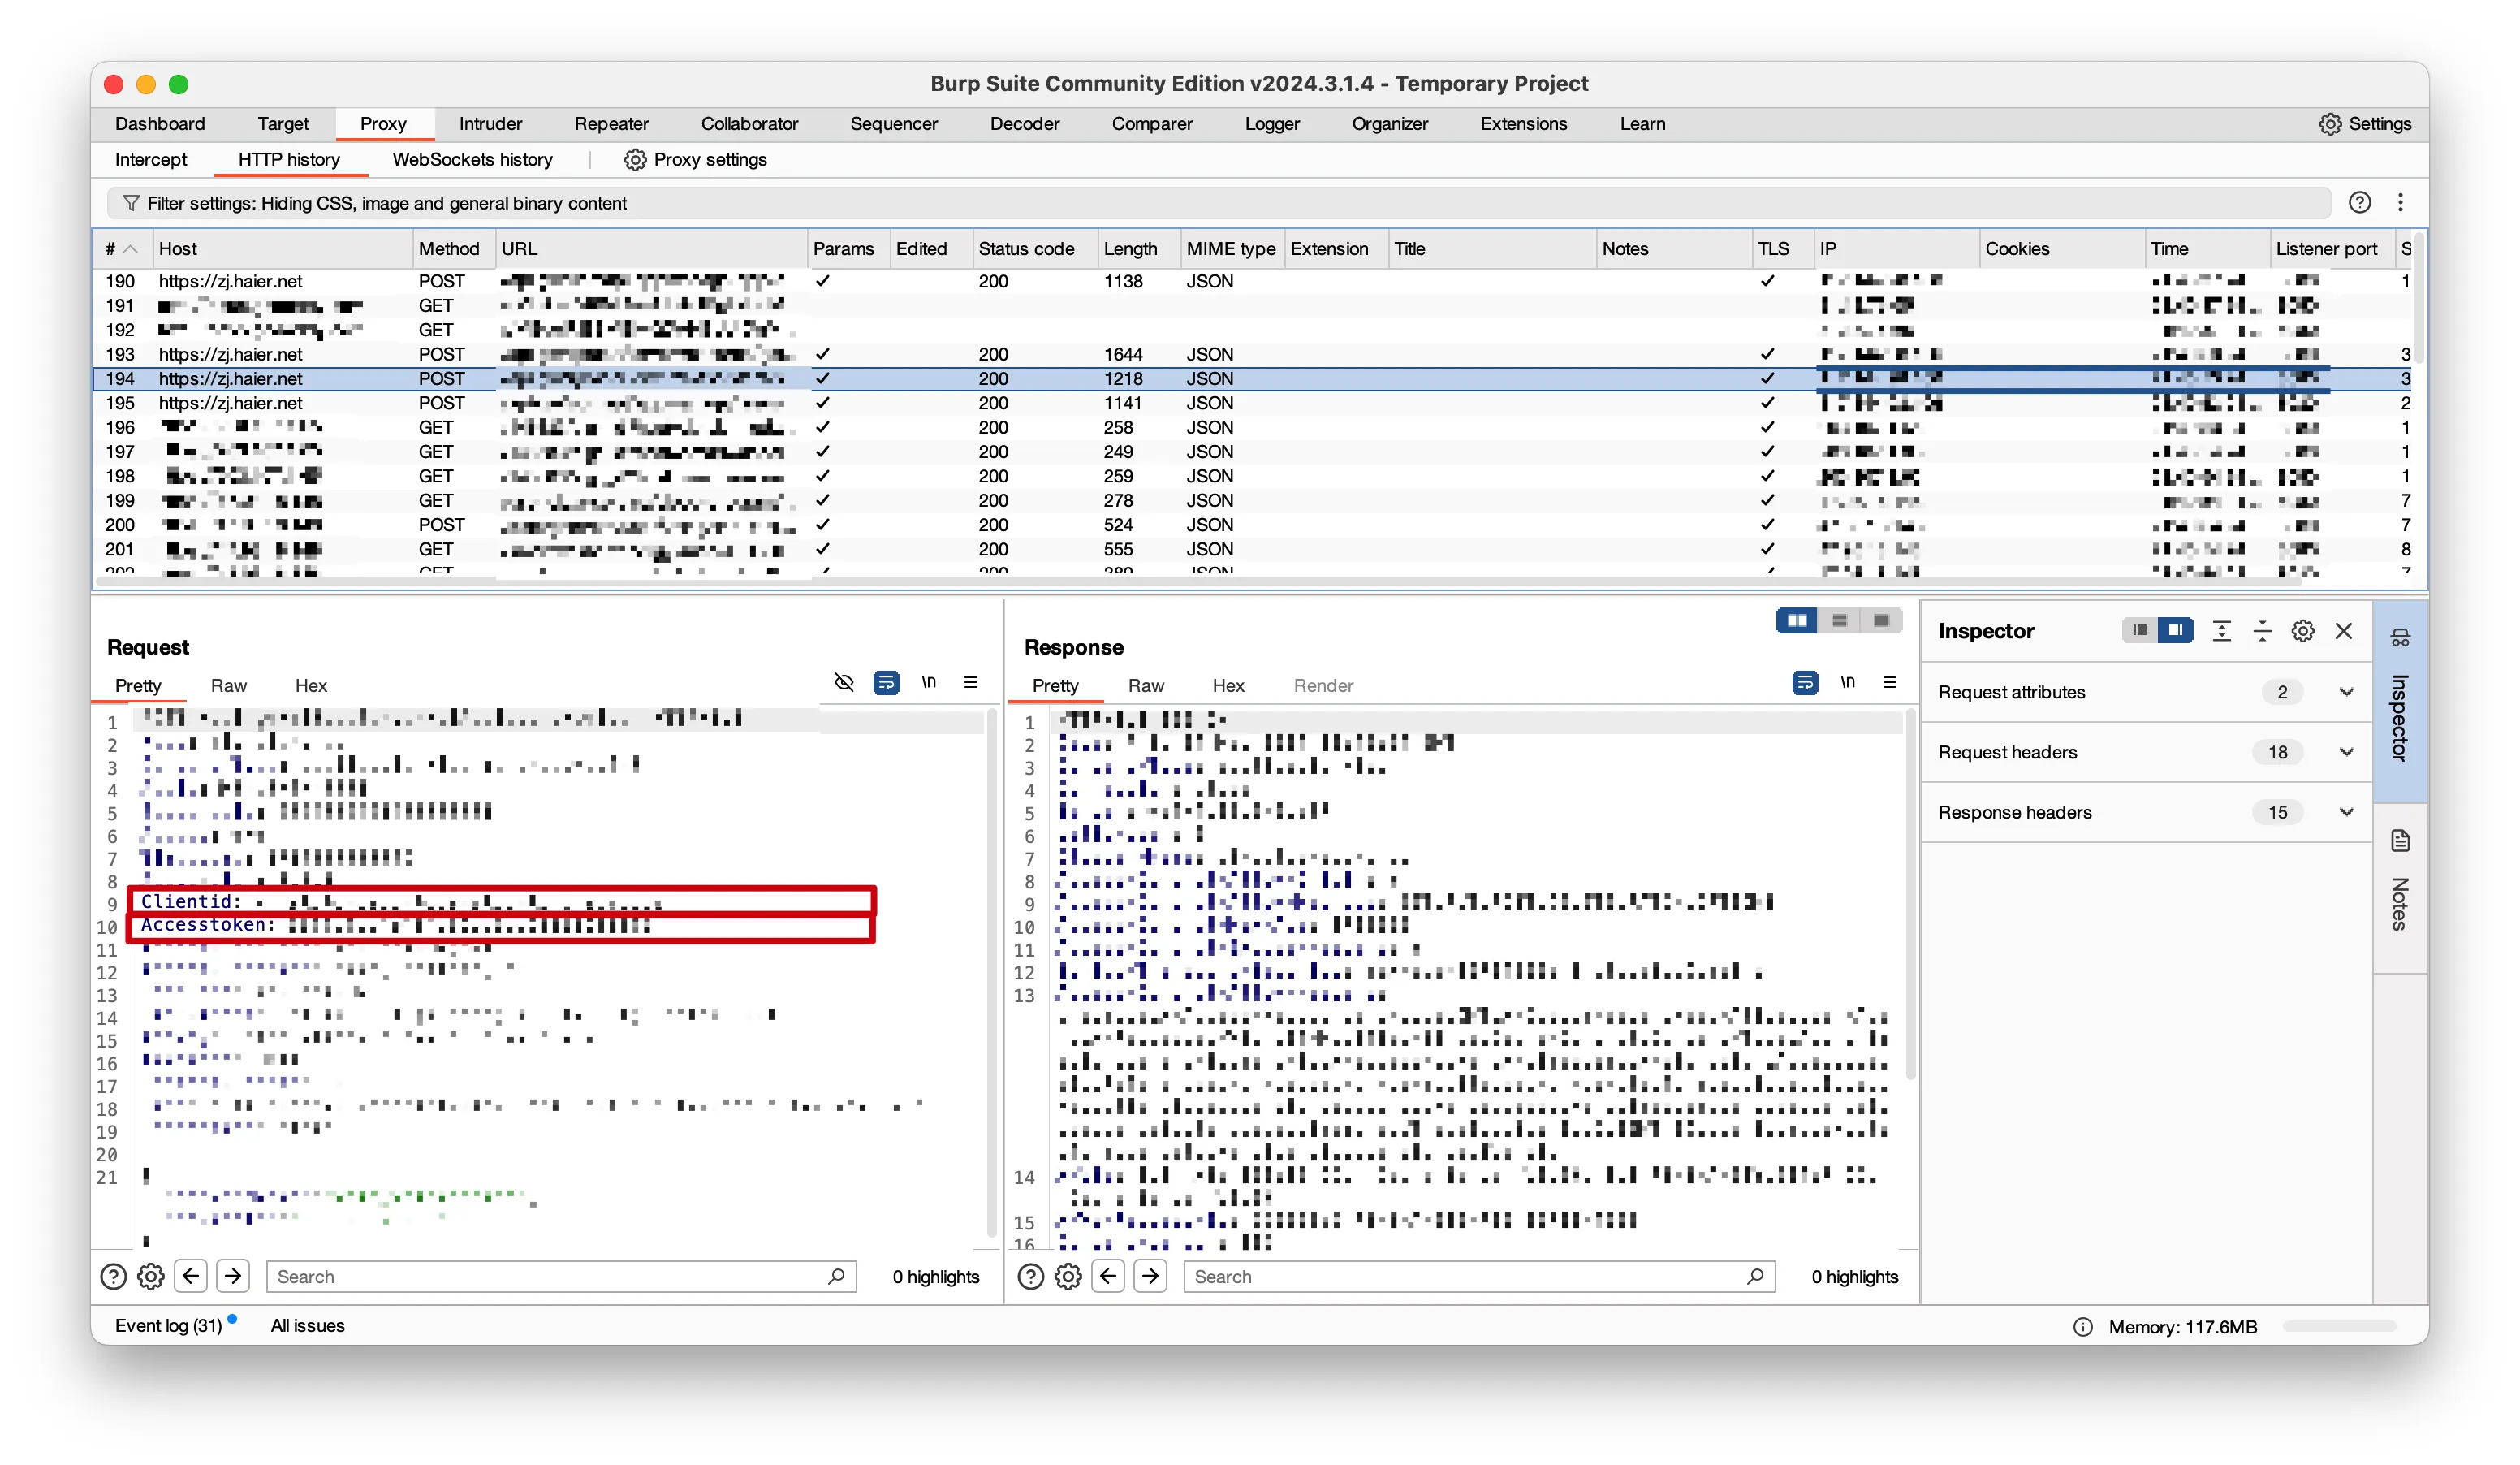Click the response Search field

1465,1277
